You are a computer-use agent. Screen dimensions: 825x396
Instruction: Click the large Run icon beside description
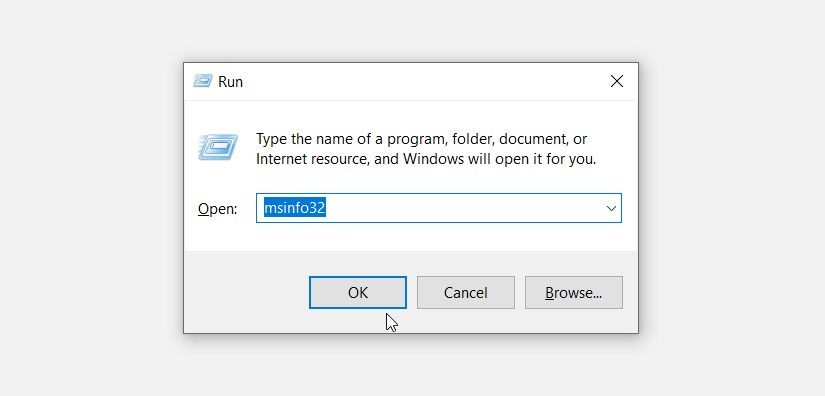pyautogui.click(x=218, y=147)
